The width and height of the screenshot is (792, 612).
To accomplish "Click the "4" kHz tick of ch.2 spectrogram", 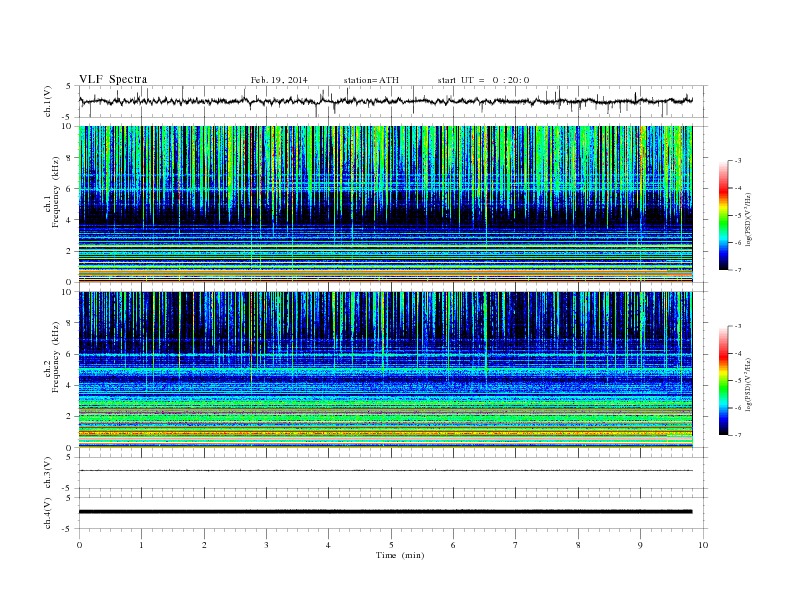I will (x=69, y=386).
